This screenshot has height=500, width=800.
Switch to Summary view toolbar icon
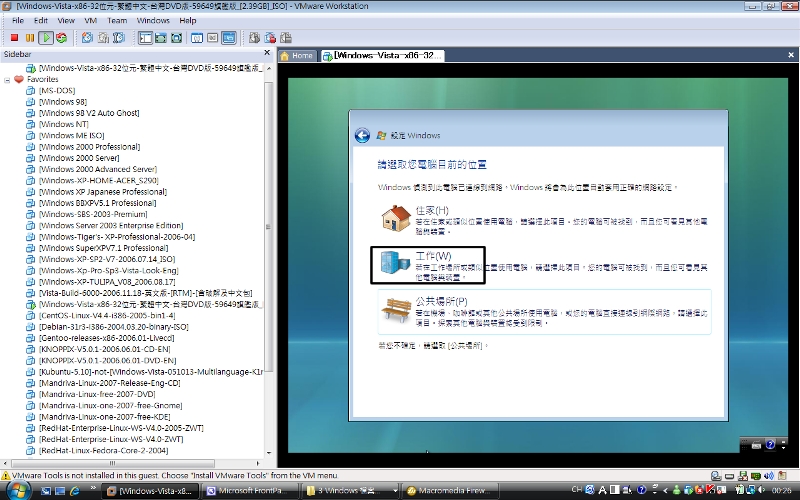pyautogui.click(x=197, y=38)
